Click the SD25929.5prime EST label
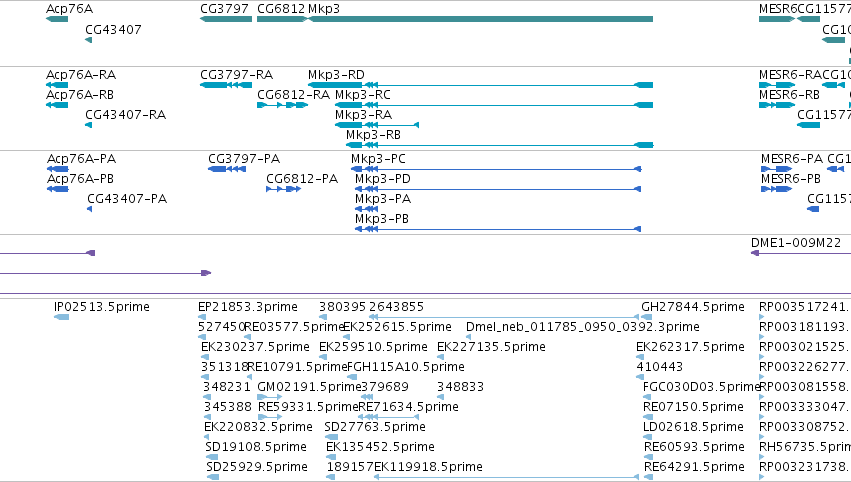 tap(257, 468)
